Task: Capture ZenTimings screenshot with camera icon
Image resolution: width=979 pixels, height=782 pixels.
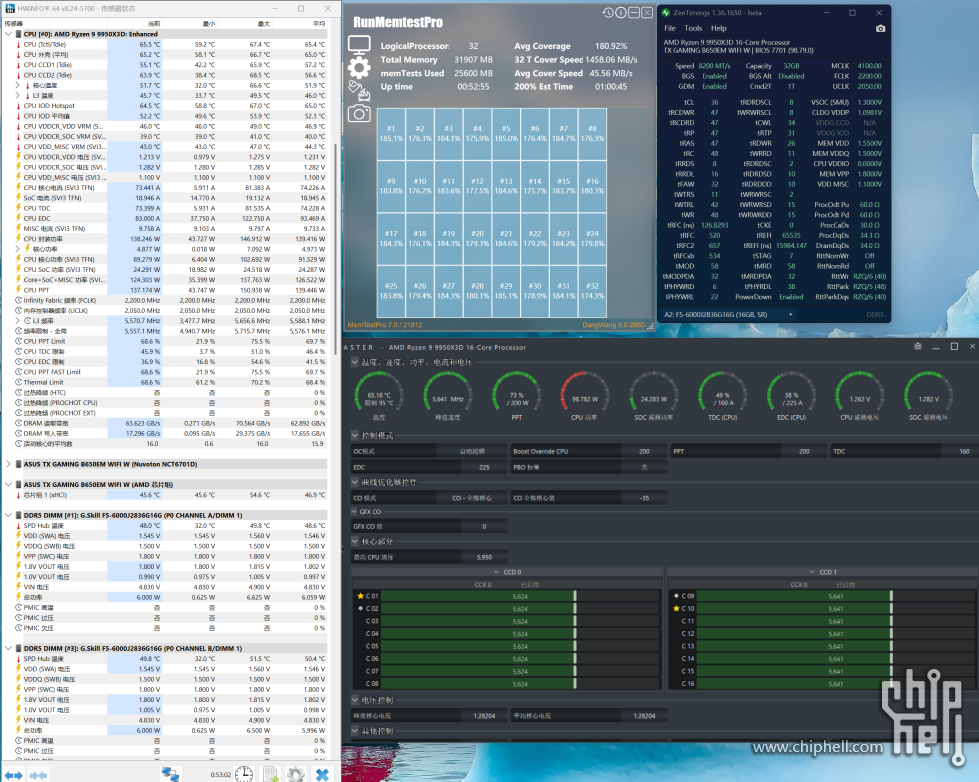Action: tap(880, 29)
